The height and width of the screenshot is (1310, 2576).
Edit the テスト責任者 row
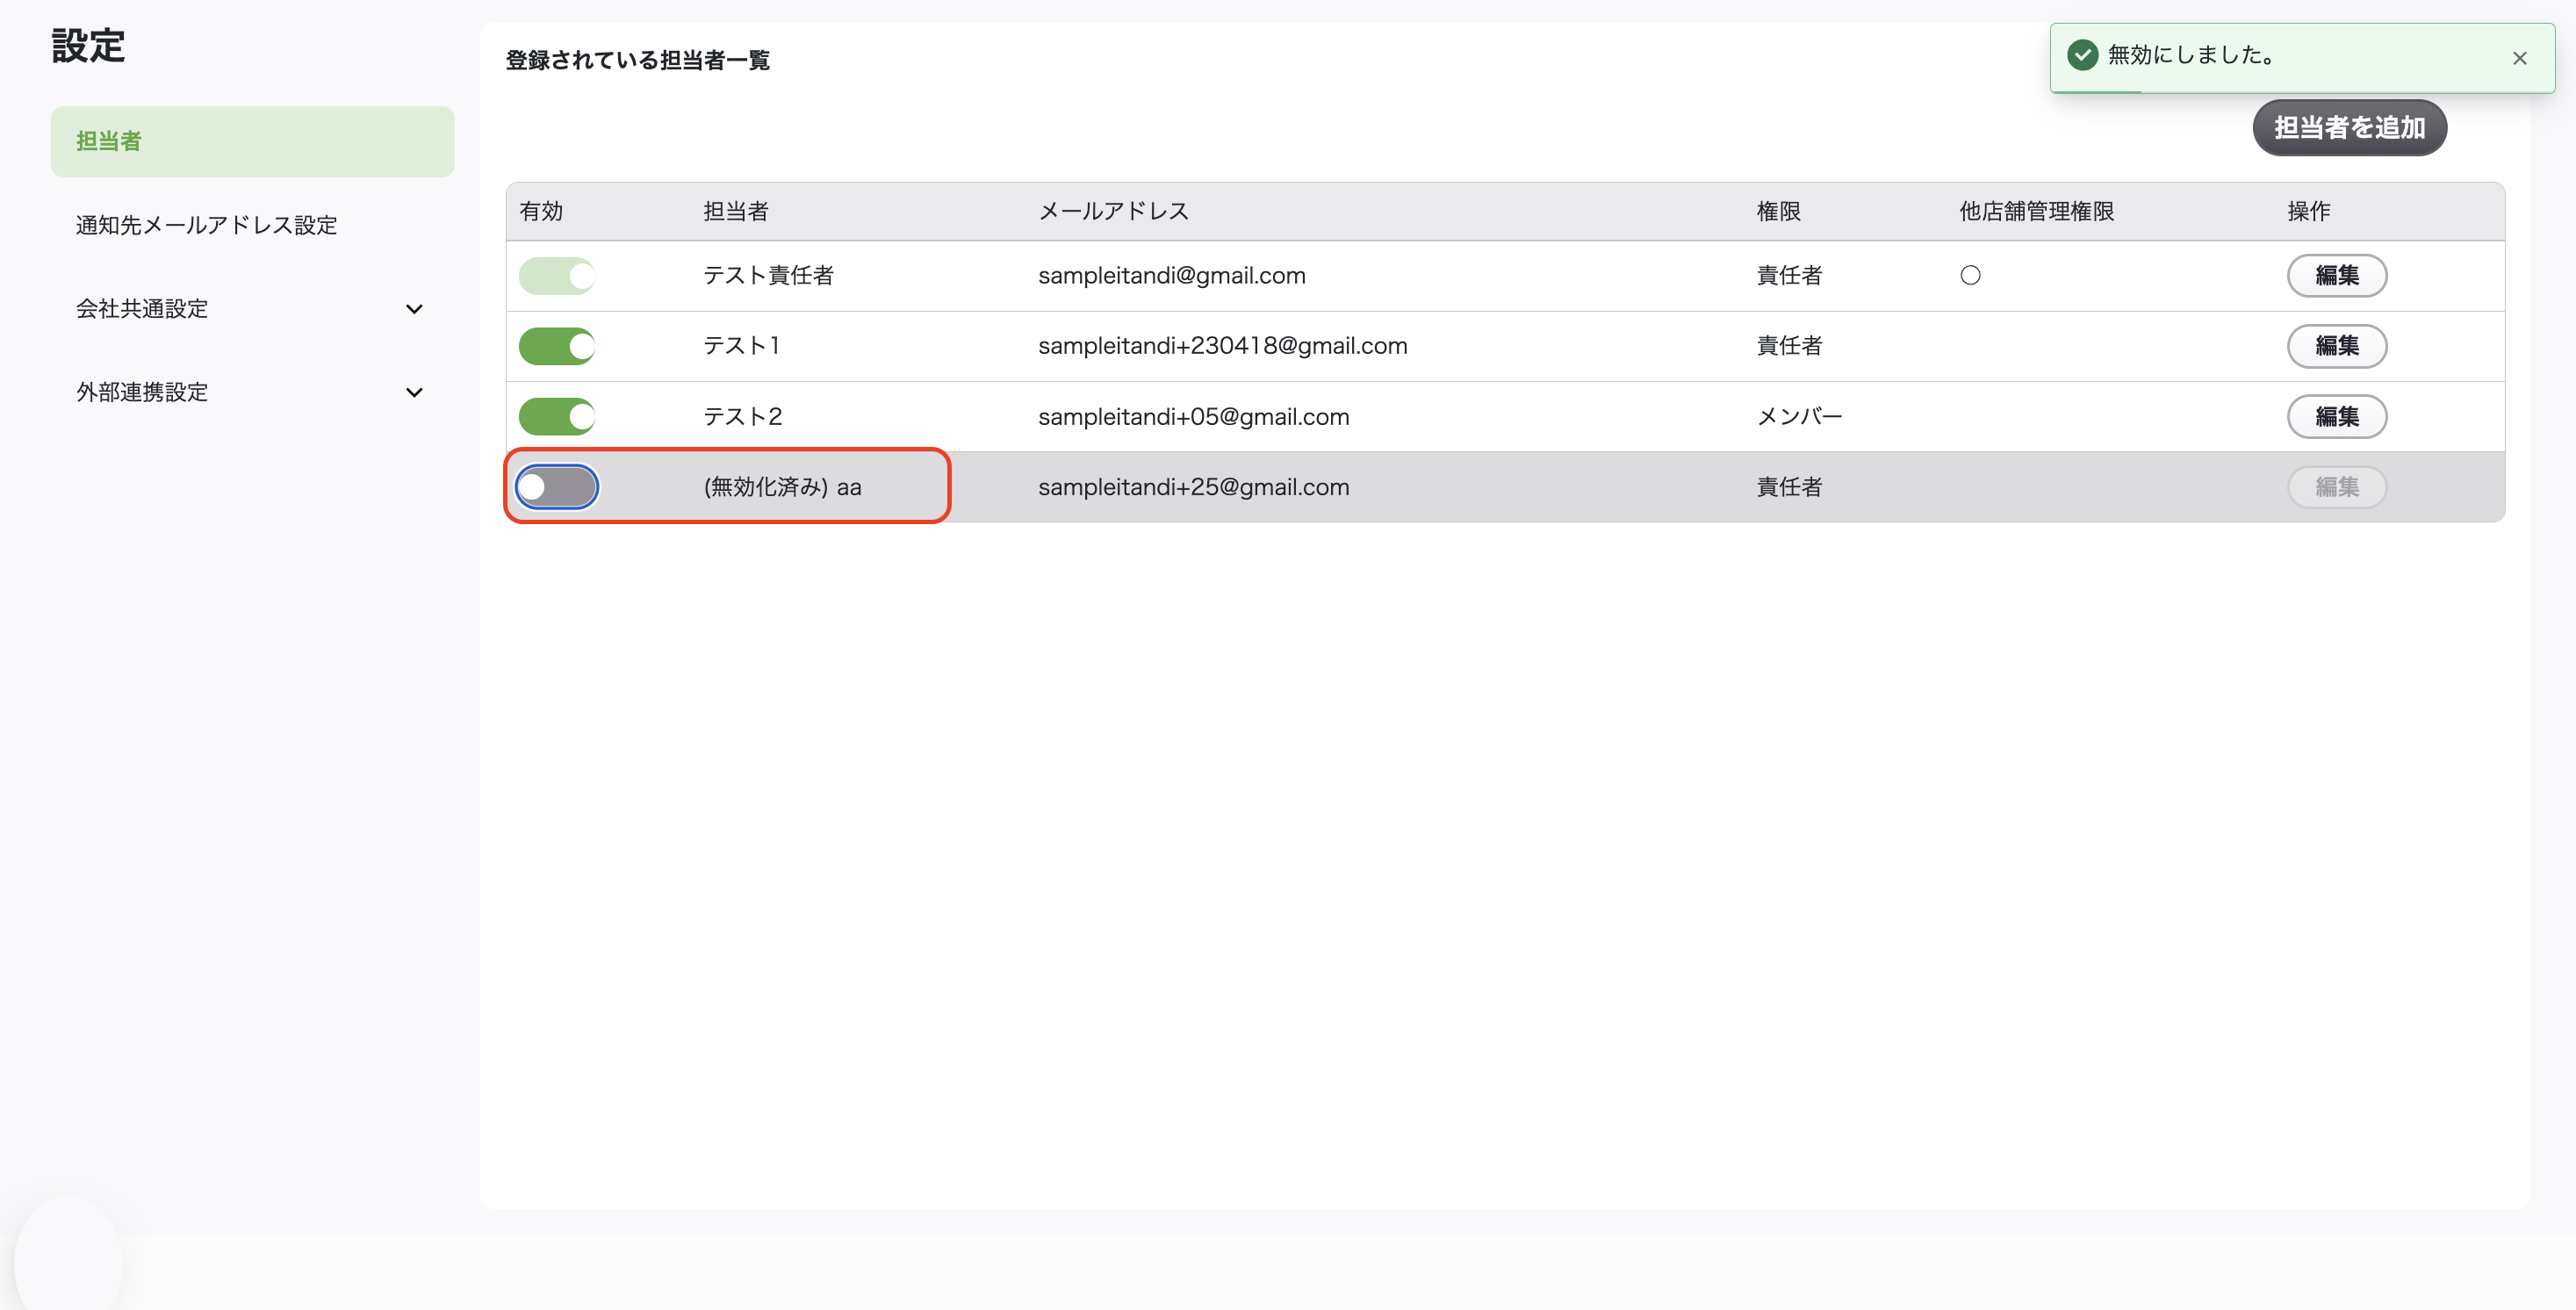2337,276
